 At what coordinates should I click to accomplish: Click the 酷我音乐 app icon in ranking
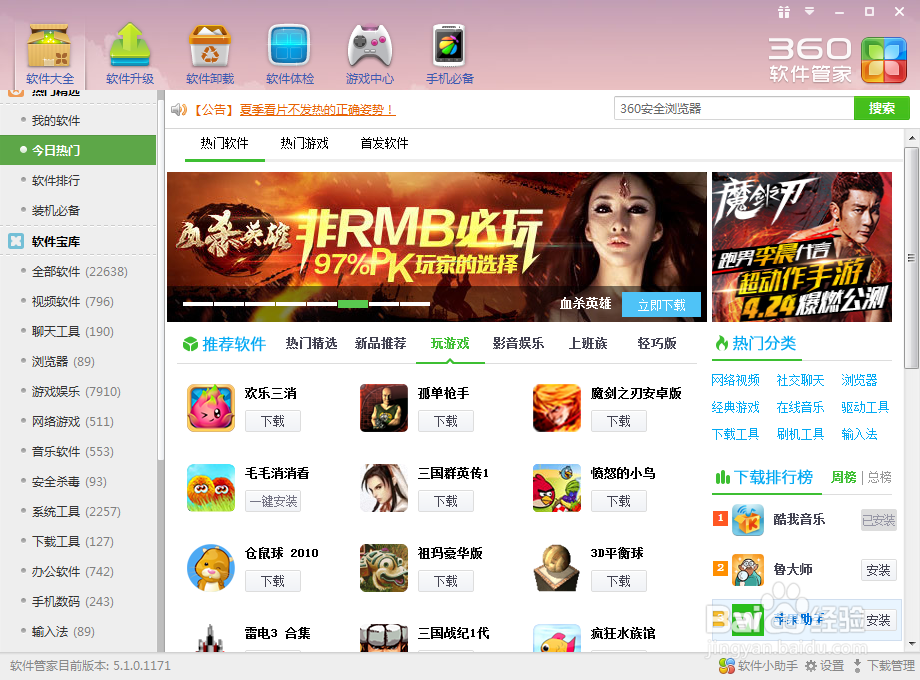click(748, 520)
